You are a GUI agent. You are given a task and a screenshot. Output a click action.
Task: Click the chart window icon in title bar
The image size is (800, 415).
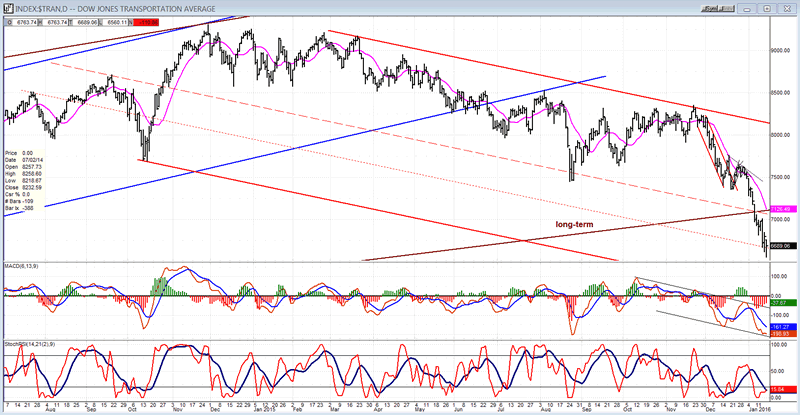[8, 8]
